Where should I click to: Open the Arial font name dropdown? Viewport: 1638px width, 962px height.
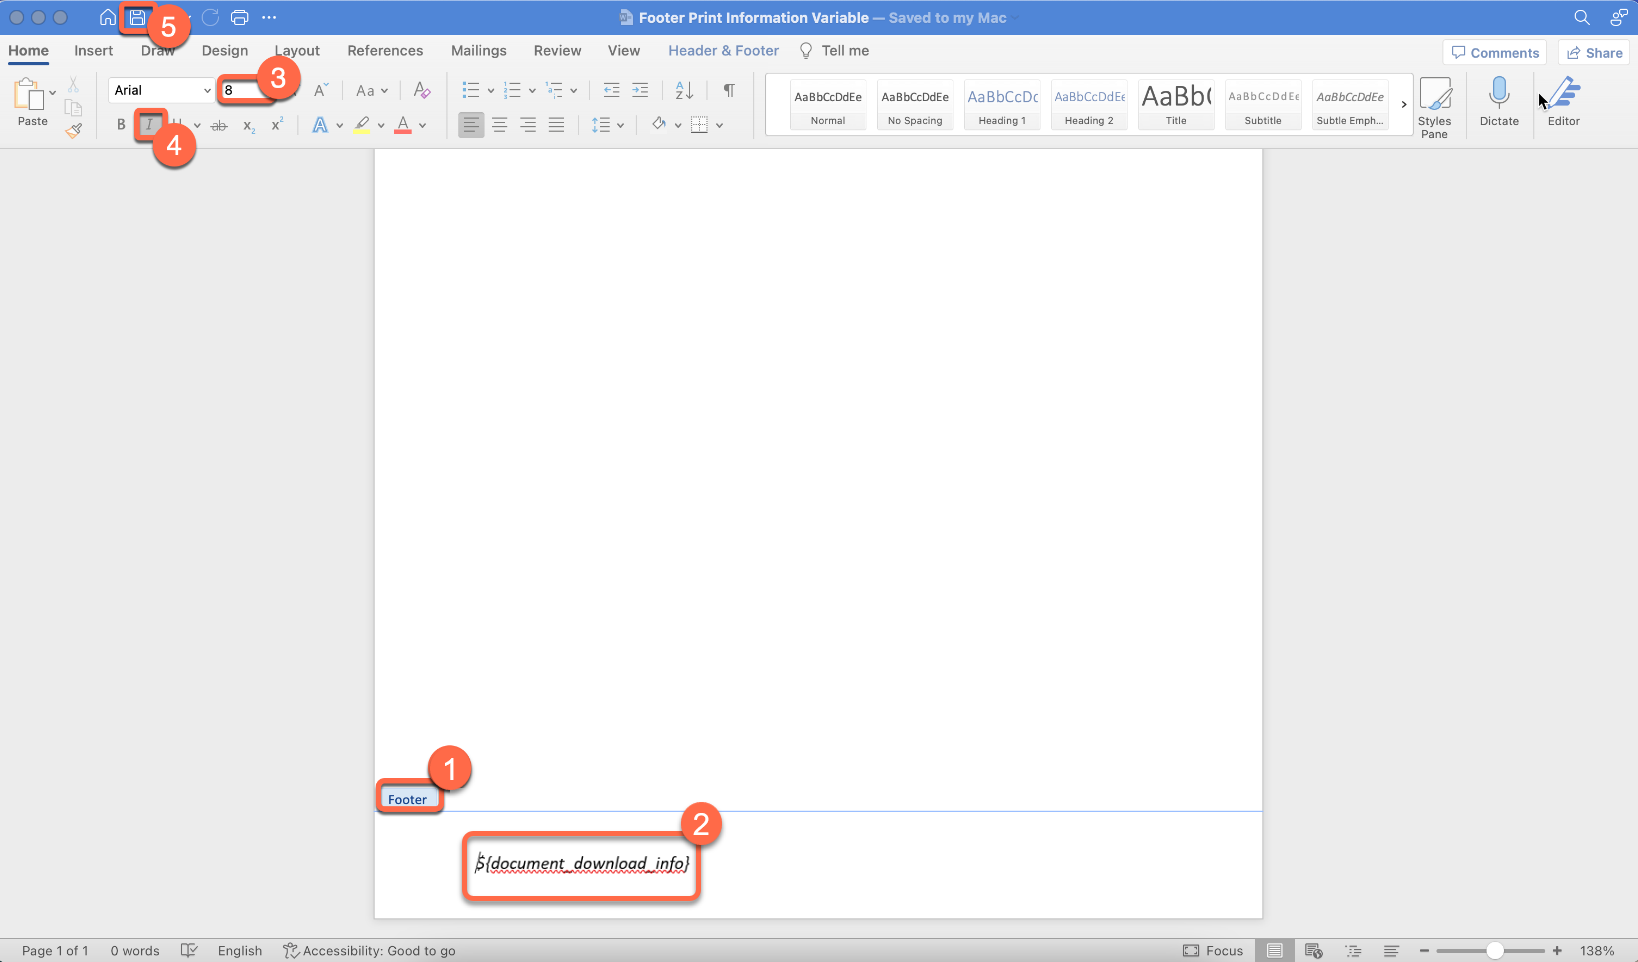(207, 91)
